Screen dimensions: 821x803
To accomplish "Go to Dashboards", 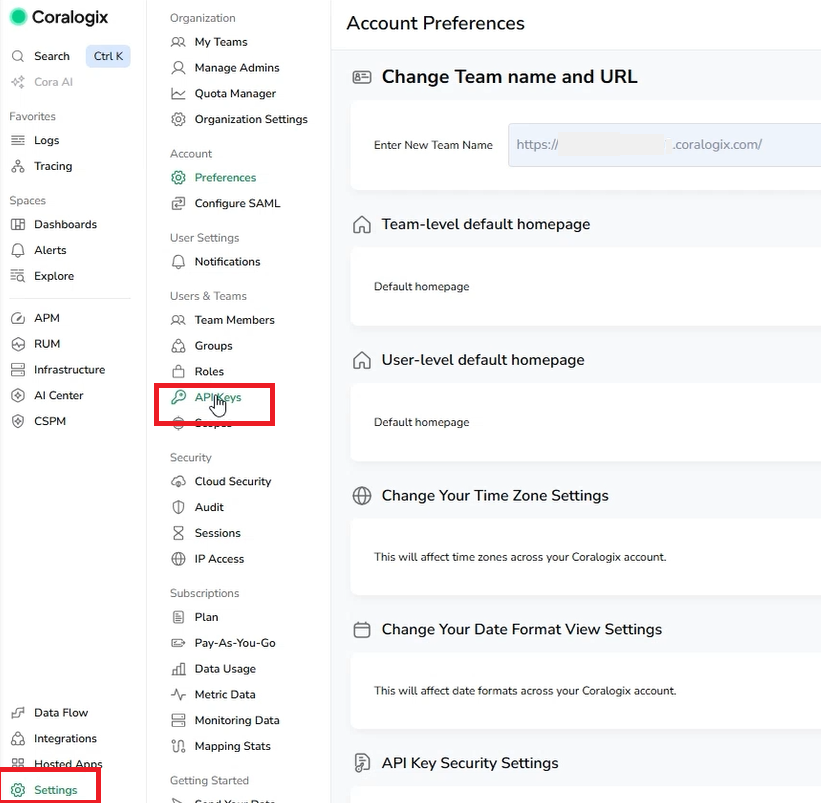I will pos(65,224).
